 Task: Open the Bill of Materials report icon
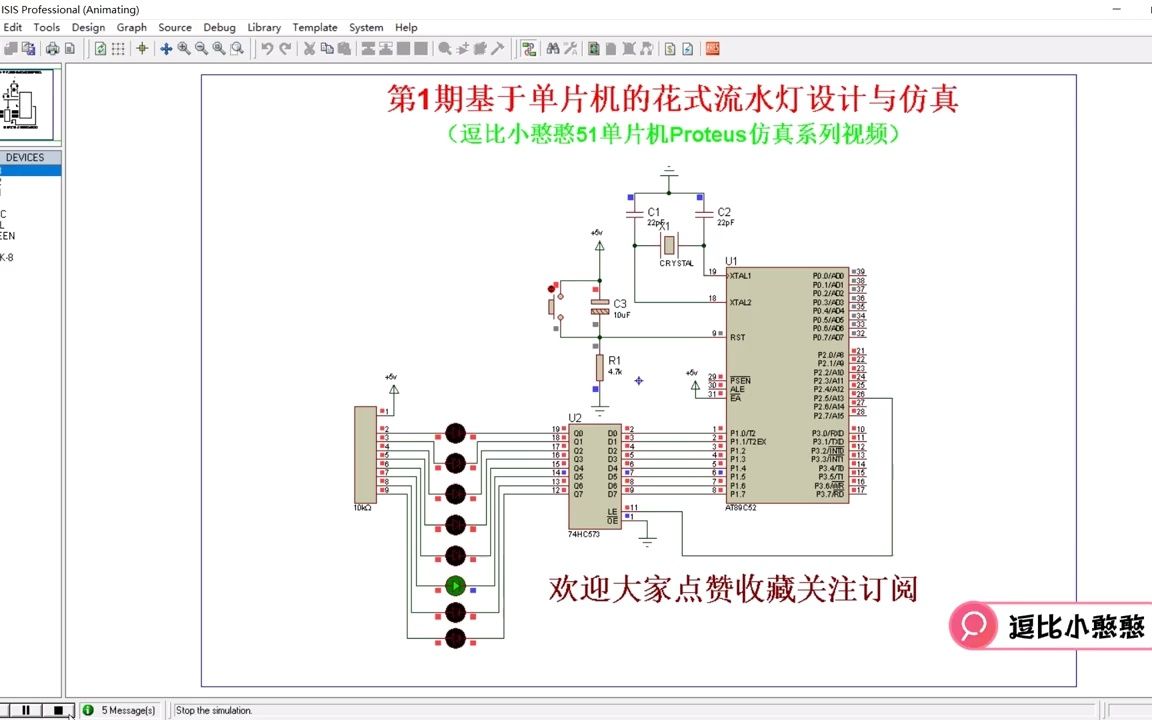coord(670,48)
